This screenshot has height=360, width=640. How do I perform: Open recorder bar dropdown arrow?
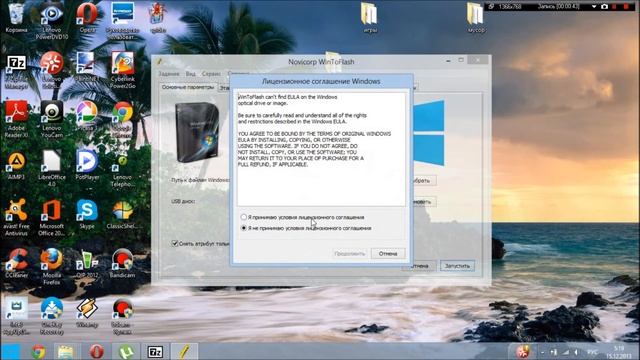(594, 7)
